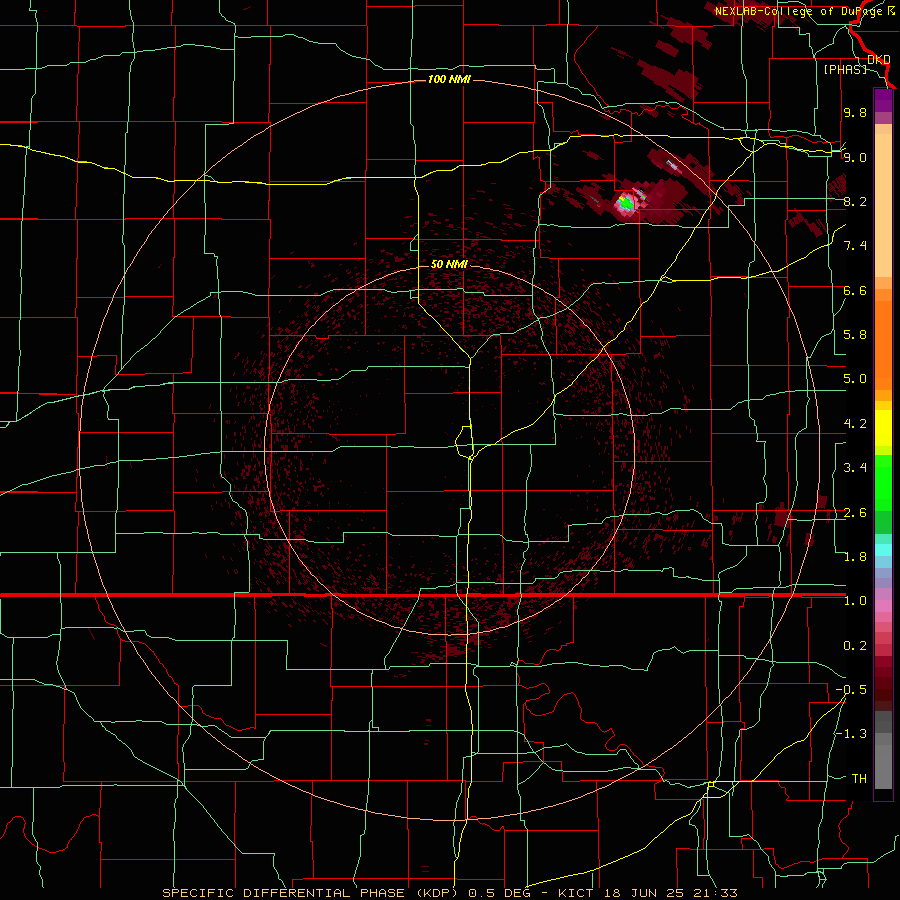This screenshot has height=900, width=900.
Task: Click the 0.2 scale value
Action: point(855,646)
